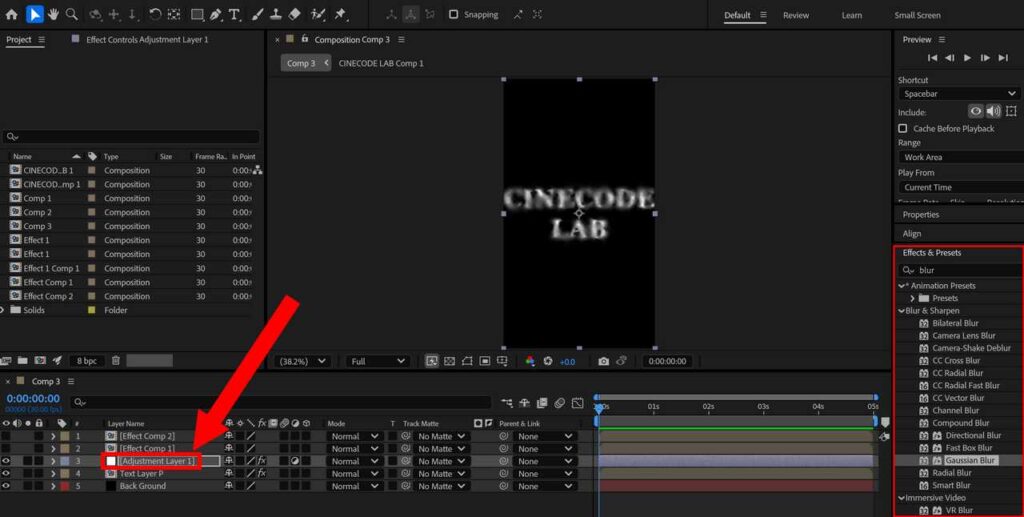Select the Clone Stamp tool
The height and width of the screenshot is (517, 1024).
(x=276, y=14)
